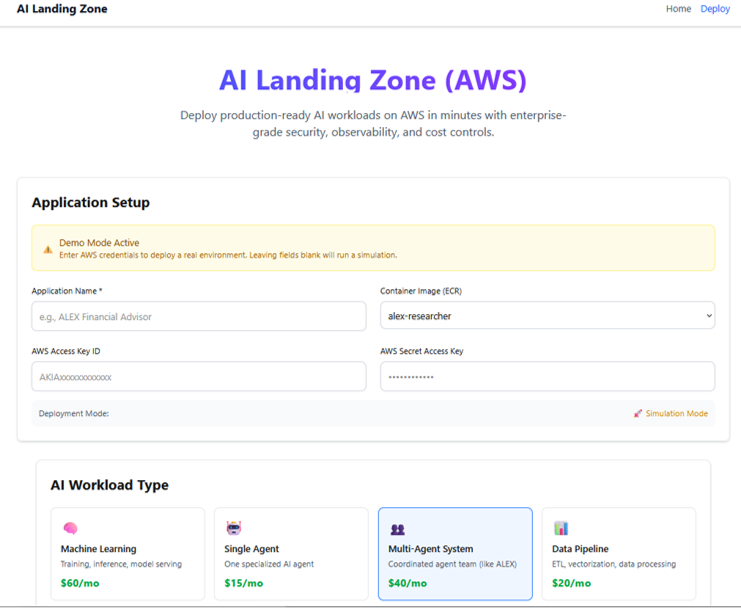
Task: Open the Deploy nav link
Action: [x=715, y=9]
